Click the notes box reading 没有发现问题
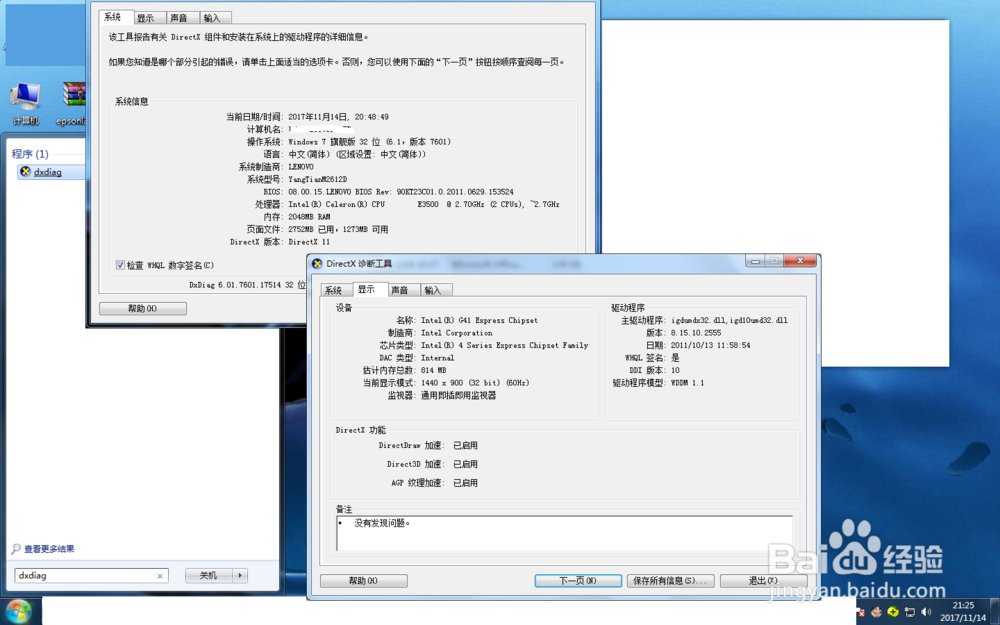1000x625 pixels. tap(564, 533)
